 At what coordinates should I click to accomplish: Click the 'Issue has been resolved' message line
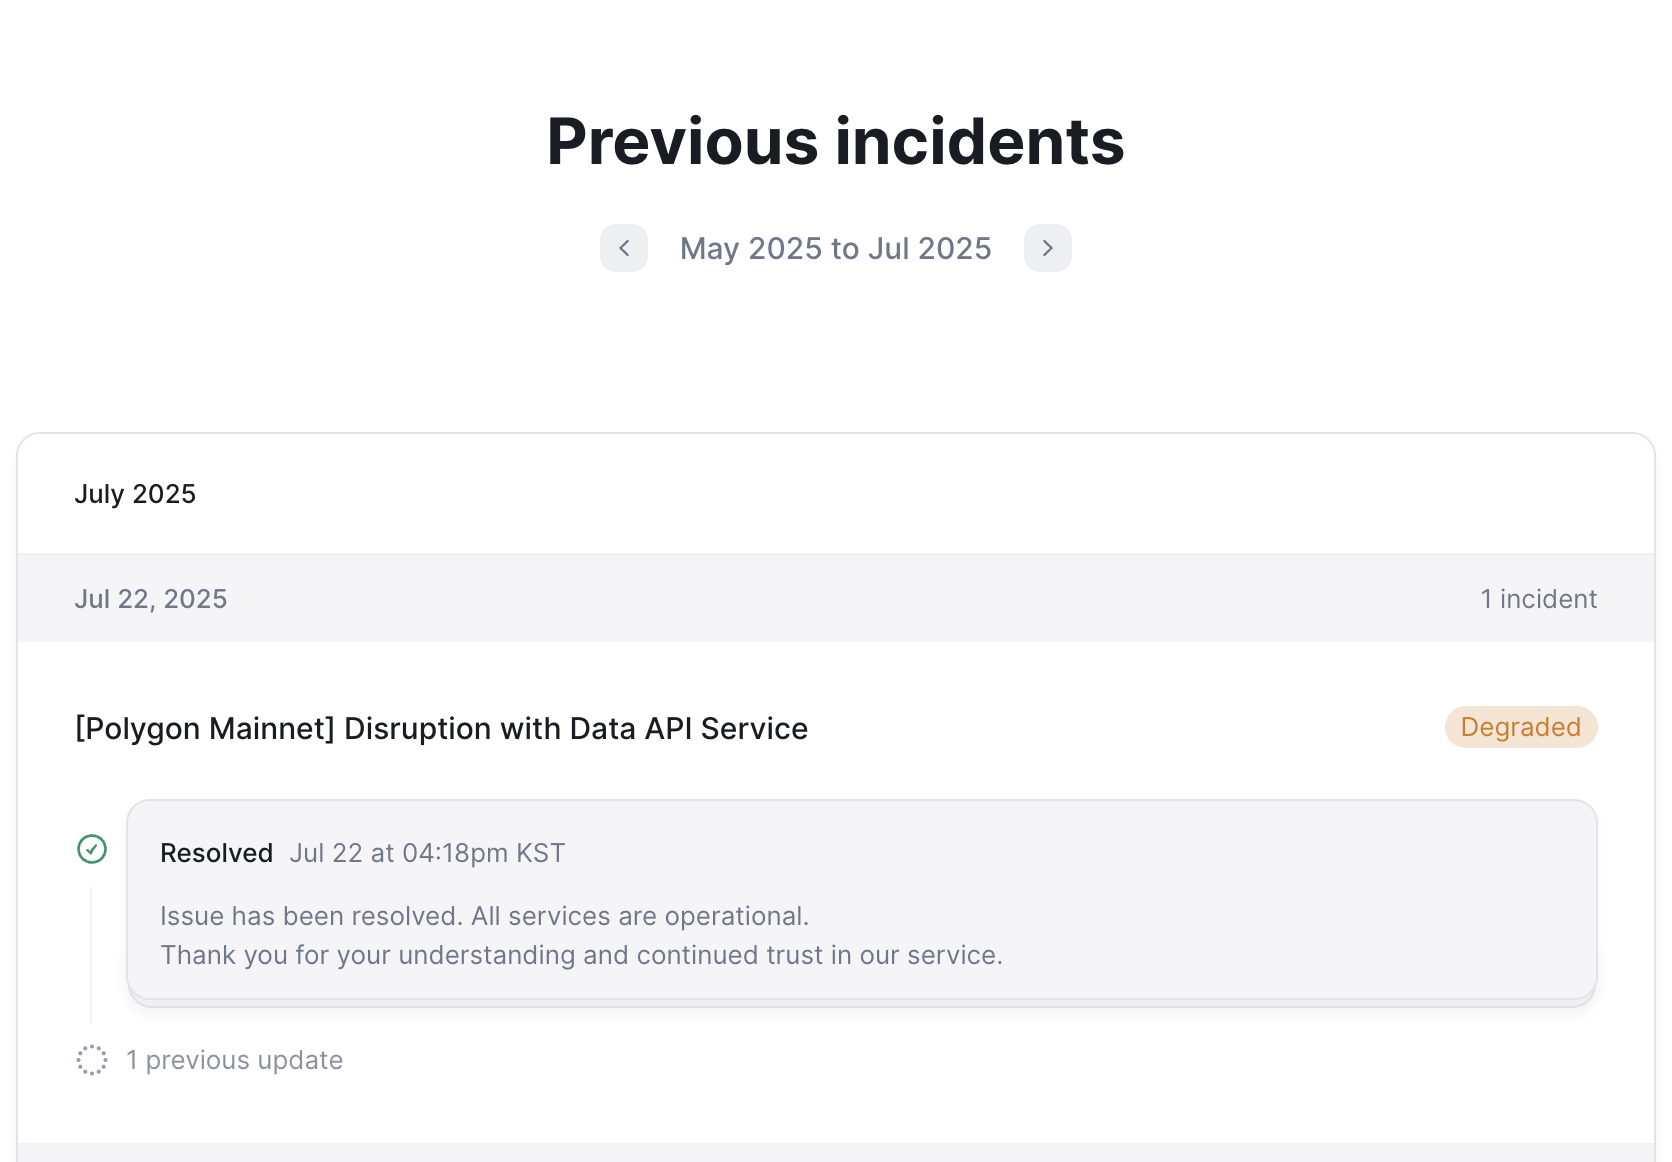[484, 916]
